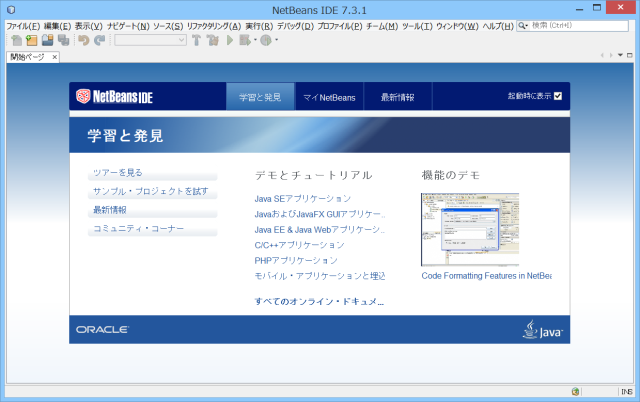
Task: Open the PHPアプリケーション link
Action: 296,261
